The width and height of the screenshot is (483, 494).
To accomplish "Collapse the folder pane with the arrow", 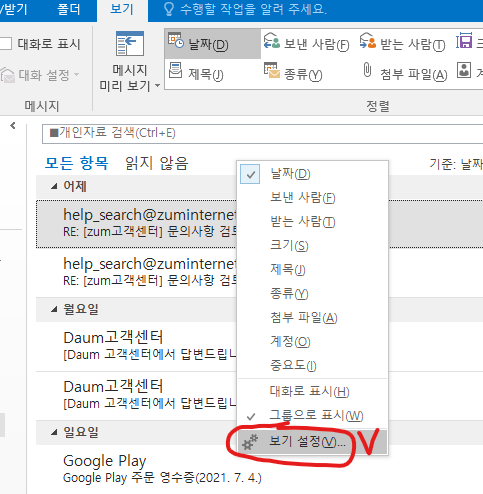I will (x=13, y=126).
